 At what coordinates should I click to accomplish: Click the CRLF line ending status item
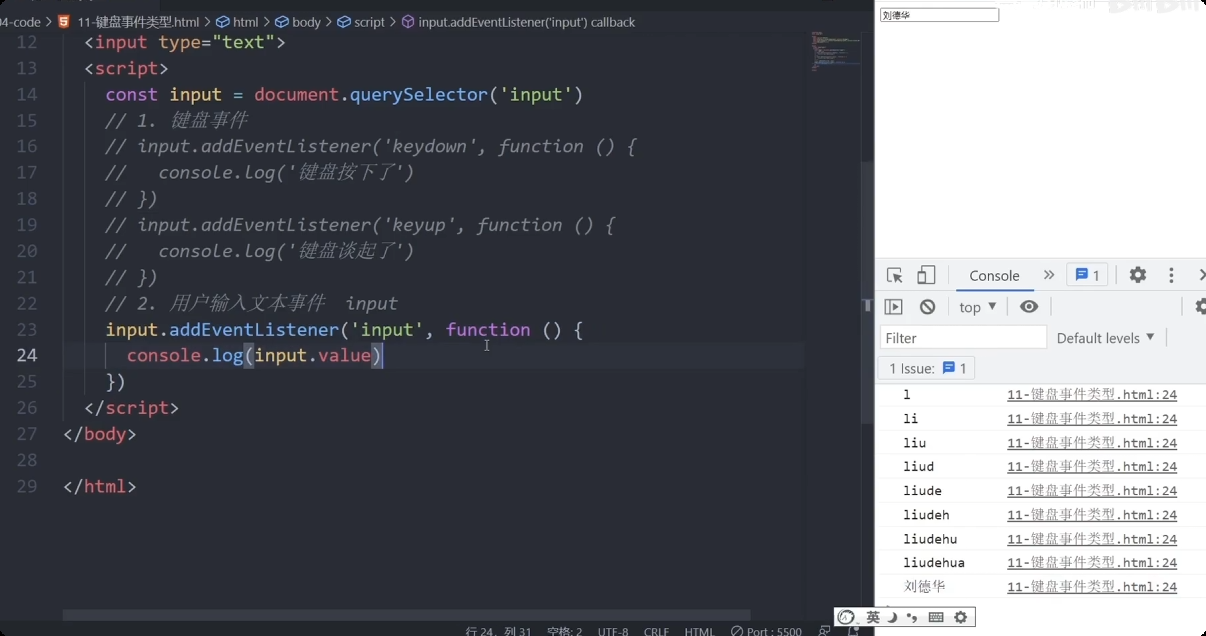click(657, 631)
